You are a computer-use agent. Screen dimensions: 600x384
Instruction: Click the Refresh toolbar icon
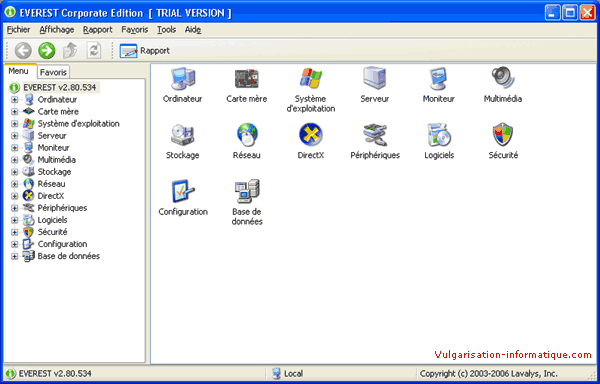point(93,50)
